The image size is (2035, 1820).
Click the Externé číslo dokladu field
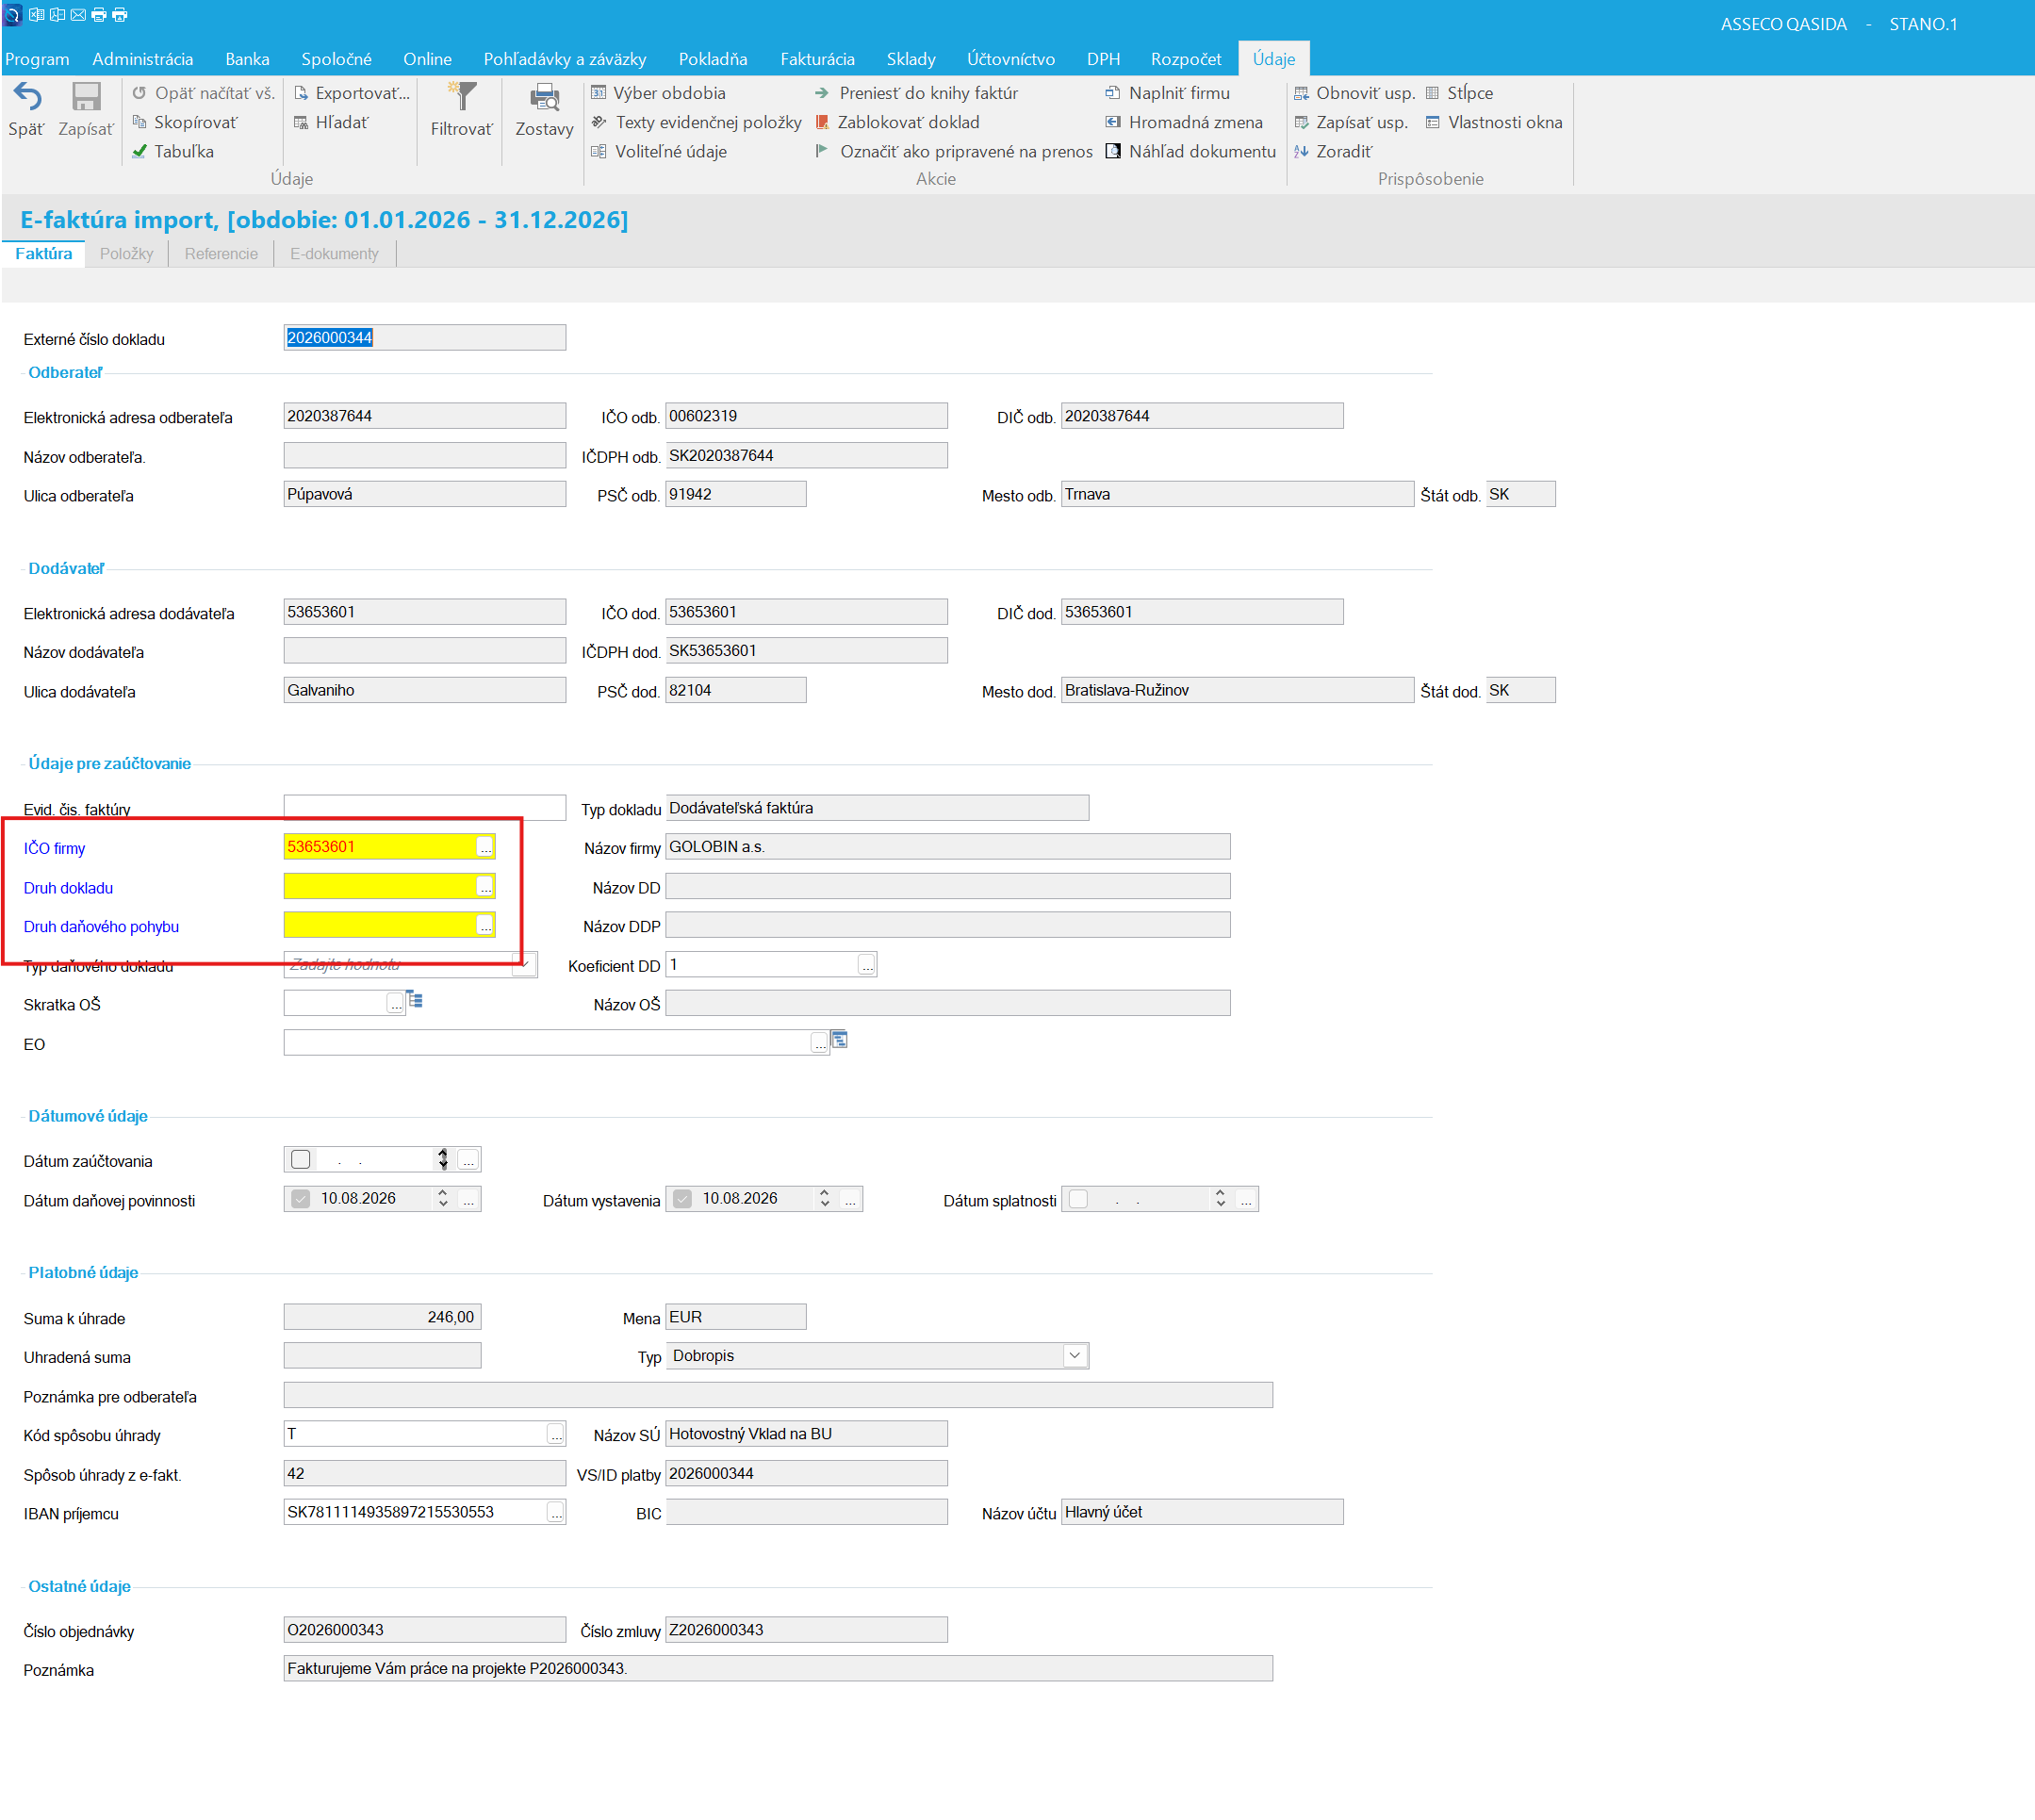pyautogui.click(x=424, y=338)
